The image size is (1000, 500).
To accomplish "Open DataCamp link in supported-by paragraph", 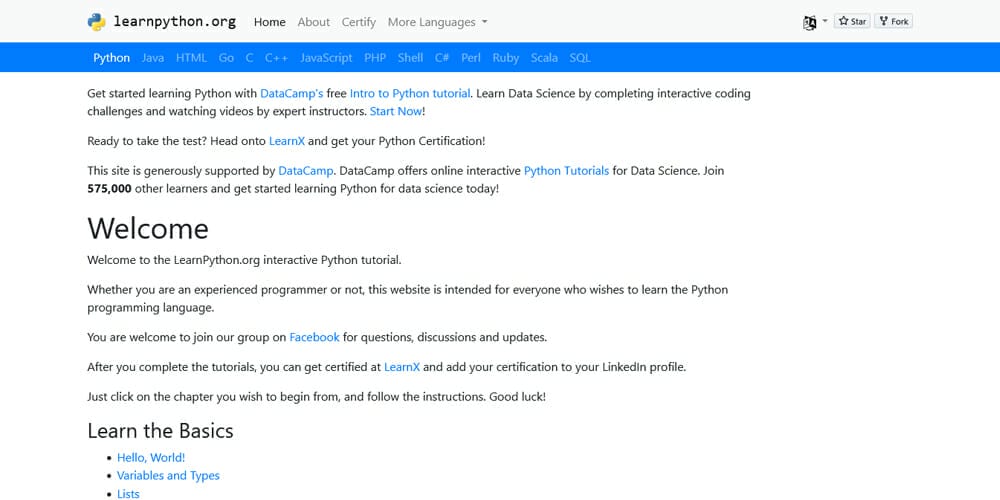I will coord(305,171).
